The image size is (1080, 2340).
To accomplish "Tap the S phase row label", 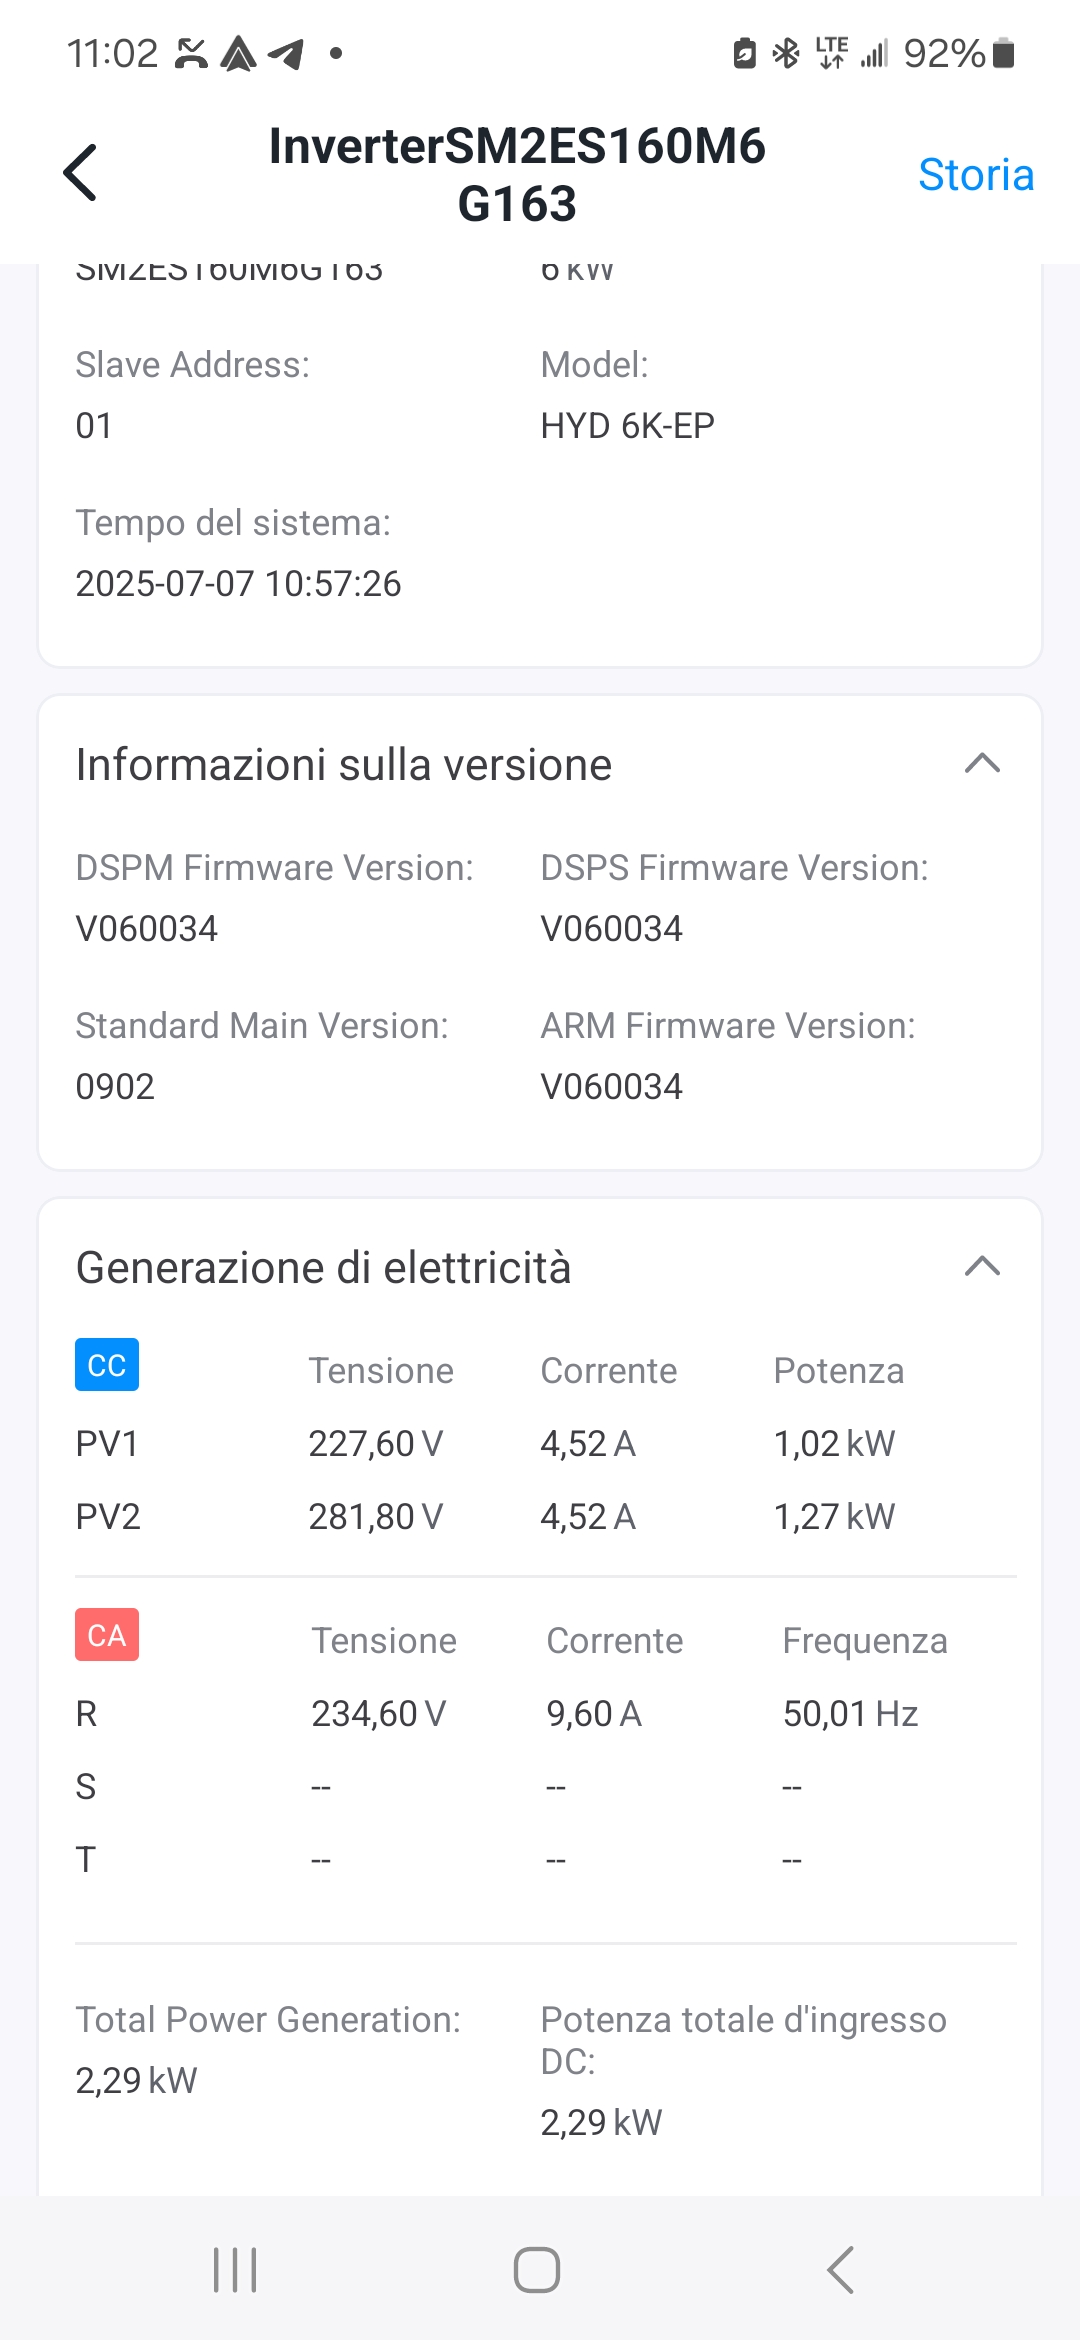I will click(86, 1787).
